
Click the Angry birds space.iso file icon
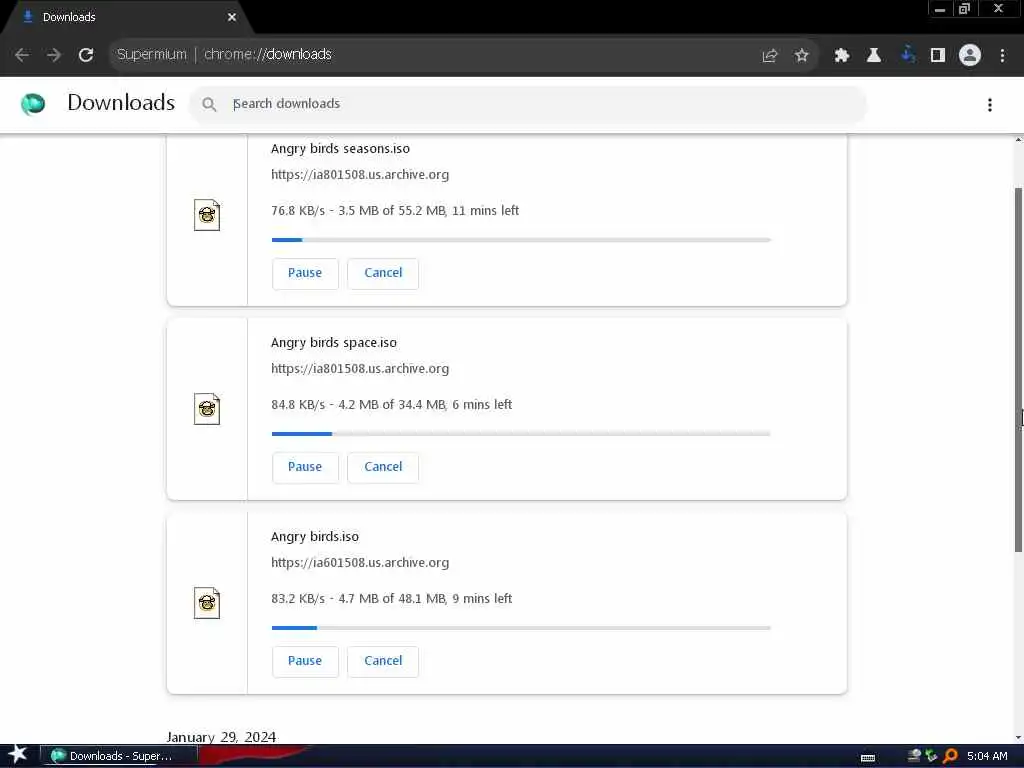(207, 409)
